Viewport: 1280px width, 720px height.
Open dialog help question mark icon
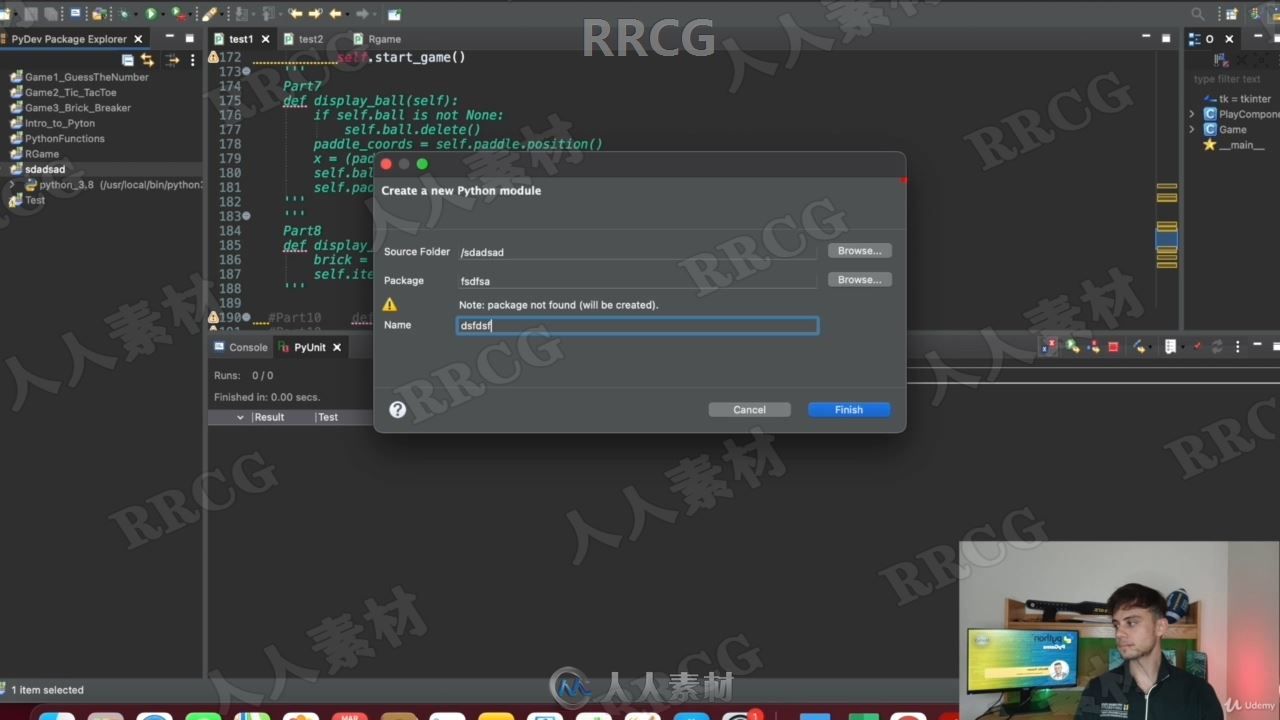(398, 409)
